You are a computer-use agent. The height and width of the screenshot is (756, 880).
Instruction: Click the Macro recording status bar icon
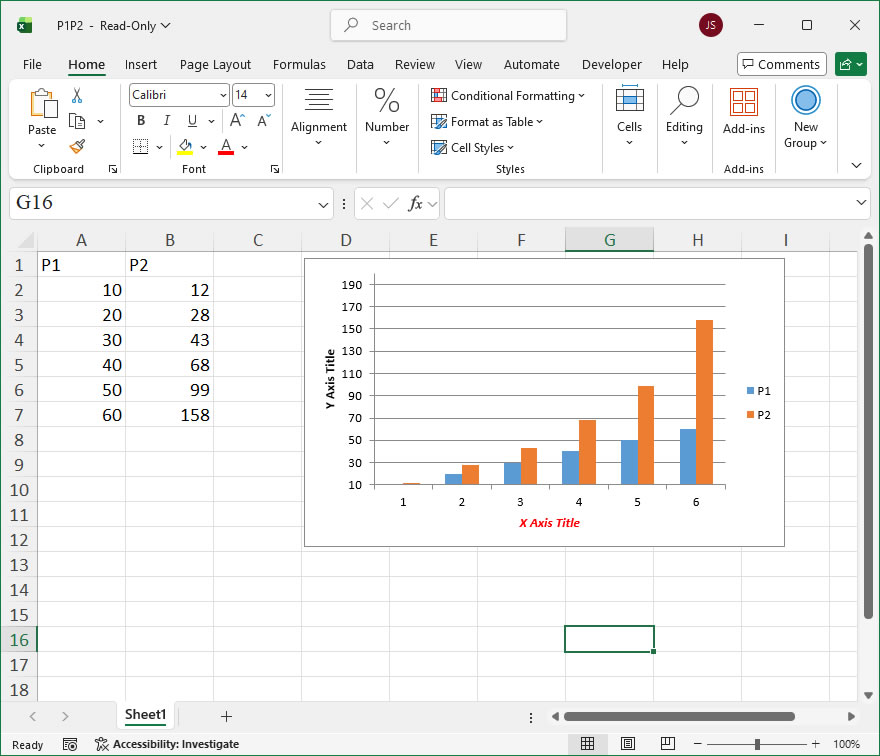tap(70, 744)
